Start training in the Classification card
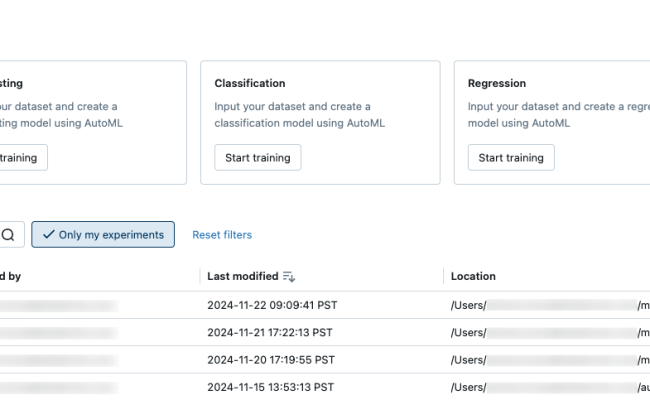Image resolution: width=650 pixels, height=400 pixels. pyautogui.click(x=257, y=158)
